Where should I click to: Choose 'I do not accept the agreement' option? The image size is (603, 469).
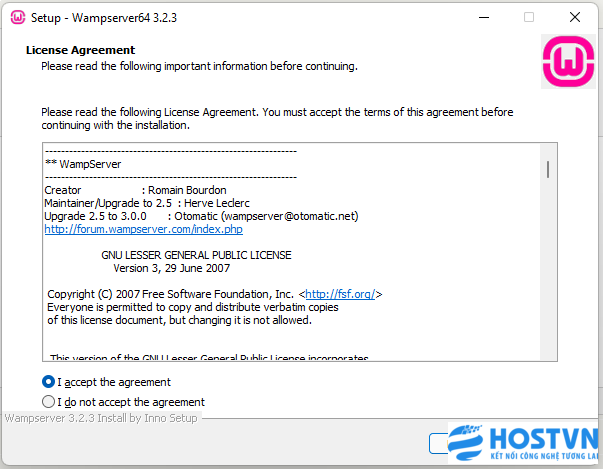click(x=48, y=402)
